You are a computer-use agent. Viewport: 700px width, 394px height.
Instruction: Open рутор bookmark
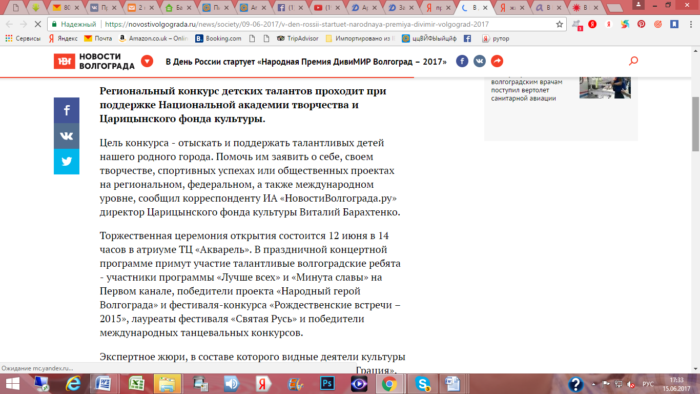[496, 39]
